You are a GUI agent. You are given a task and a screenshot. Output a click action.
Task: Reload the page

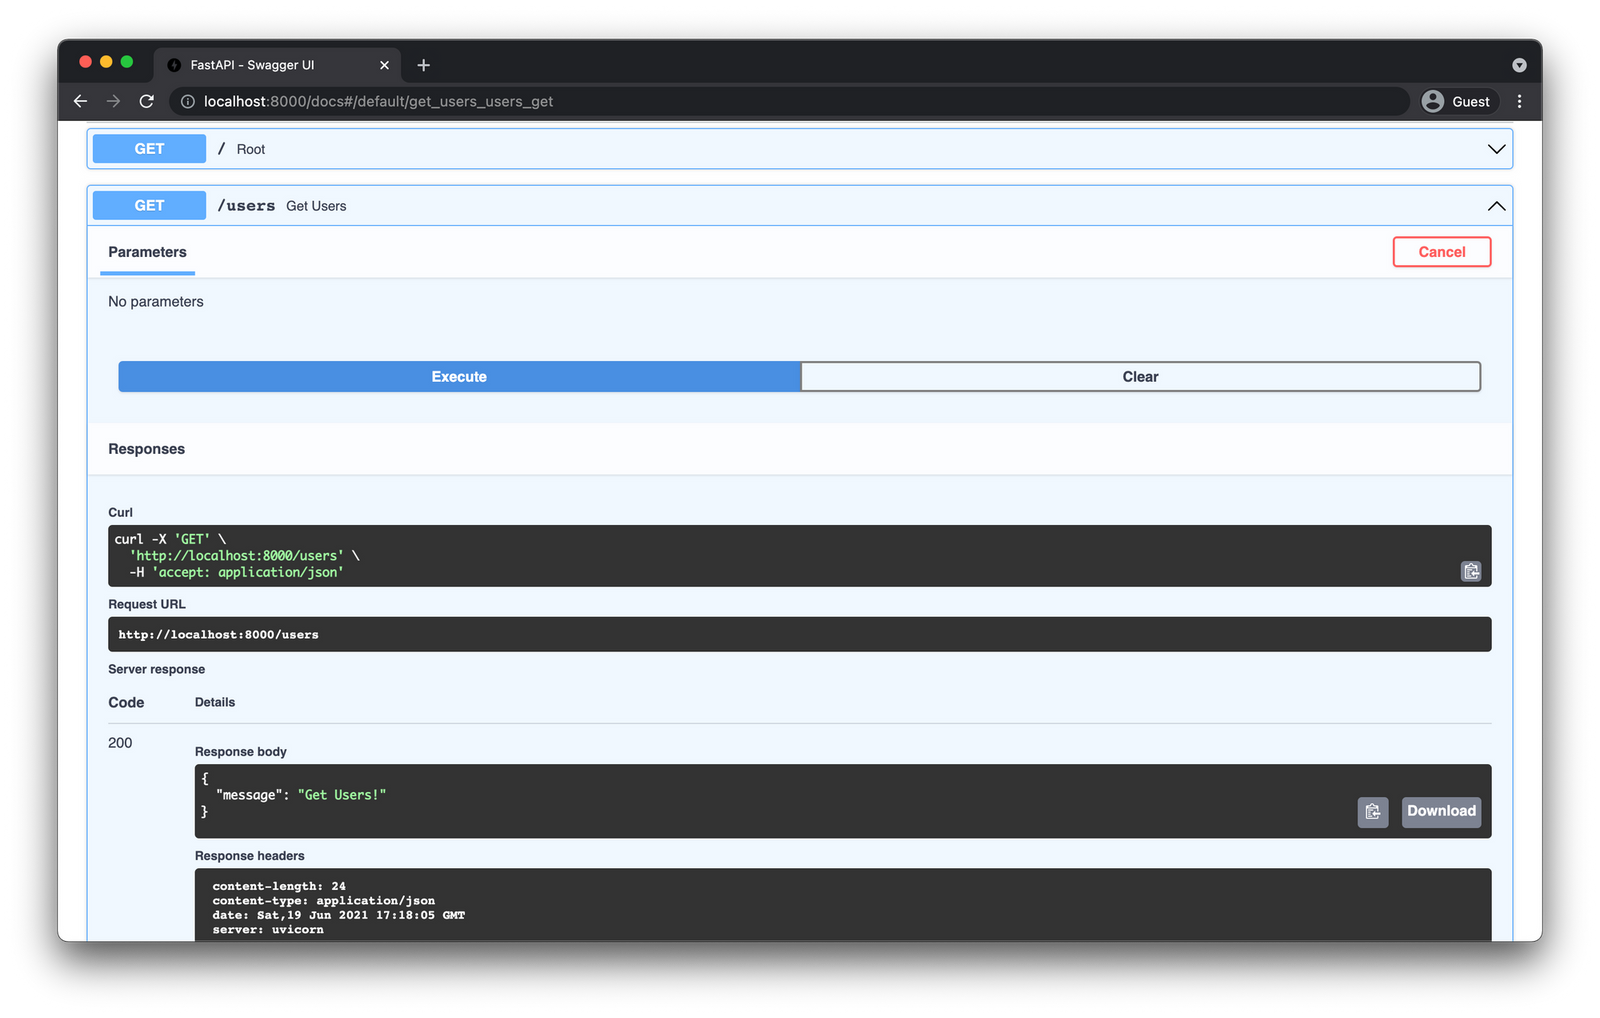pyautogui.click(x=146, y=101)
